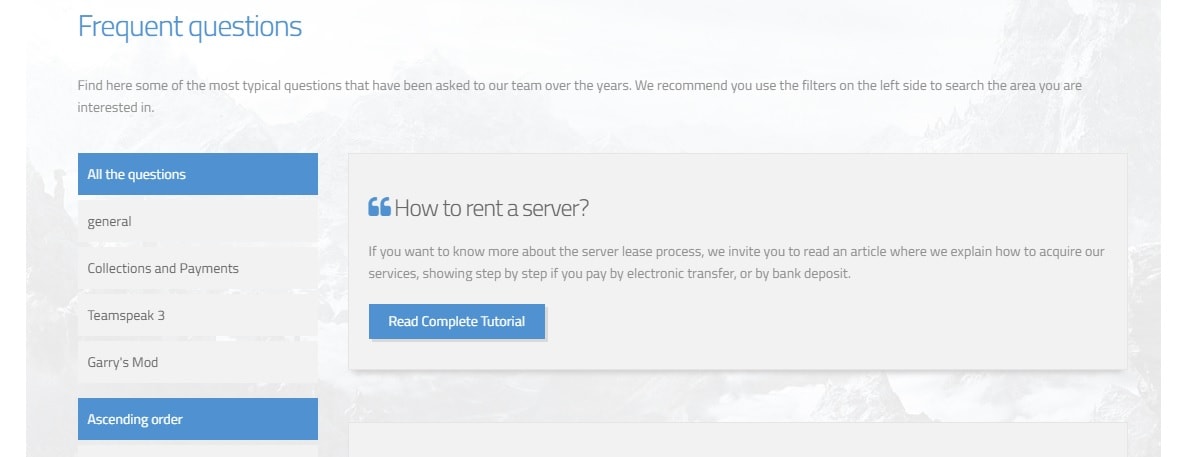Screen dimensions: 1200x457
Task: Click empty space right of Read Complete Tutorial
Action: [x=830, y=321]
